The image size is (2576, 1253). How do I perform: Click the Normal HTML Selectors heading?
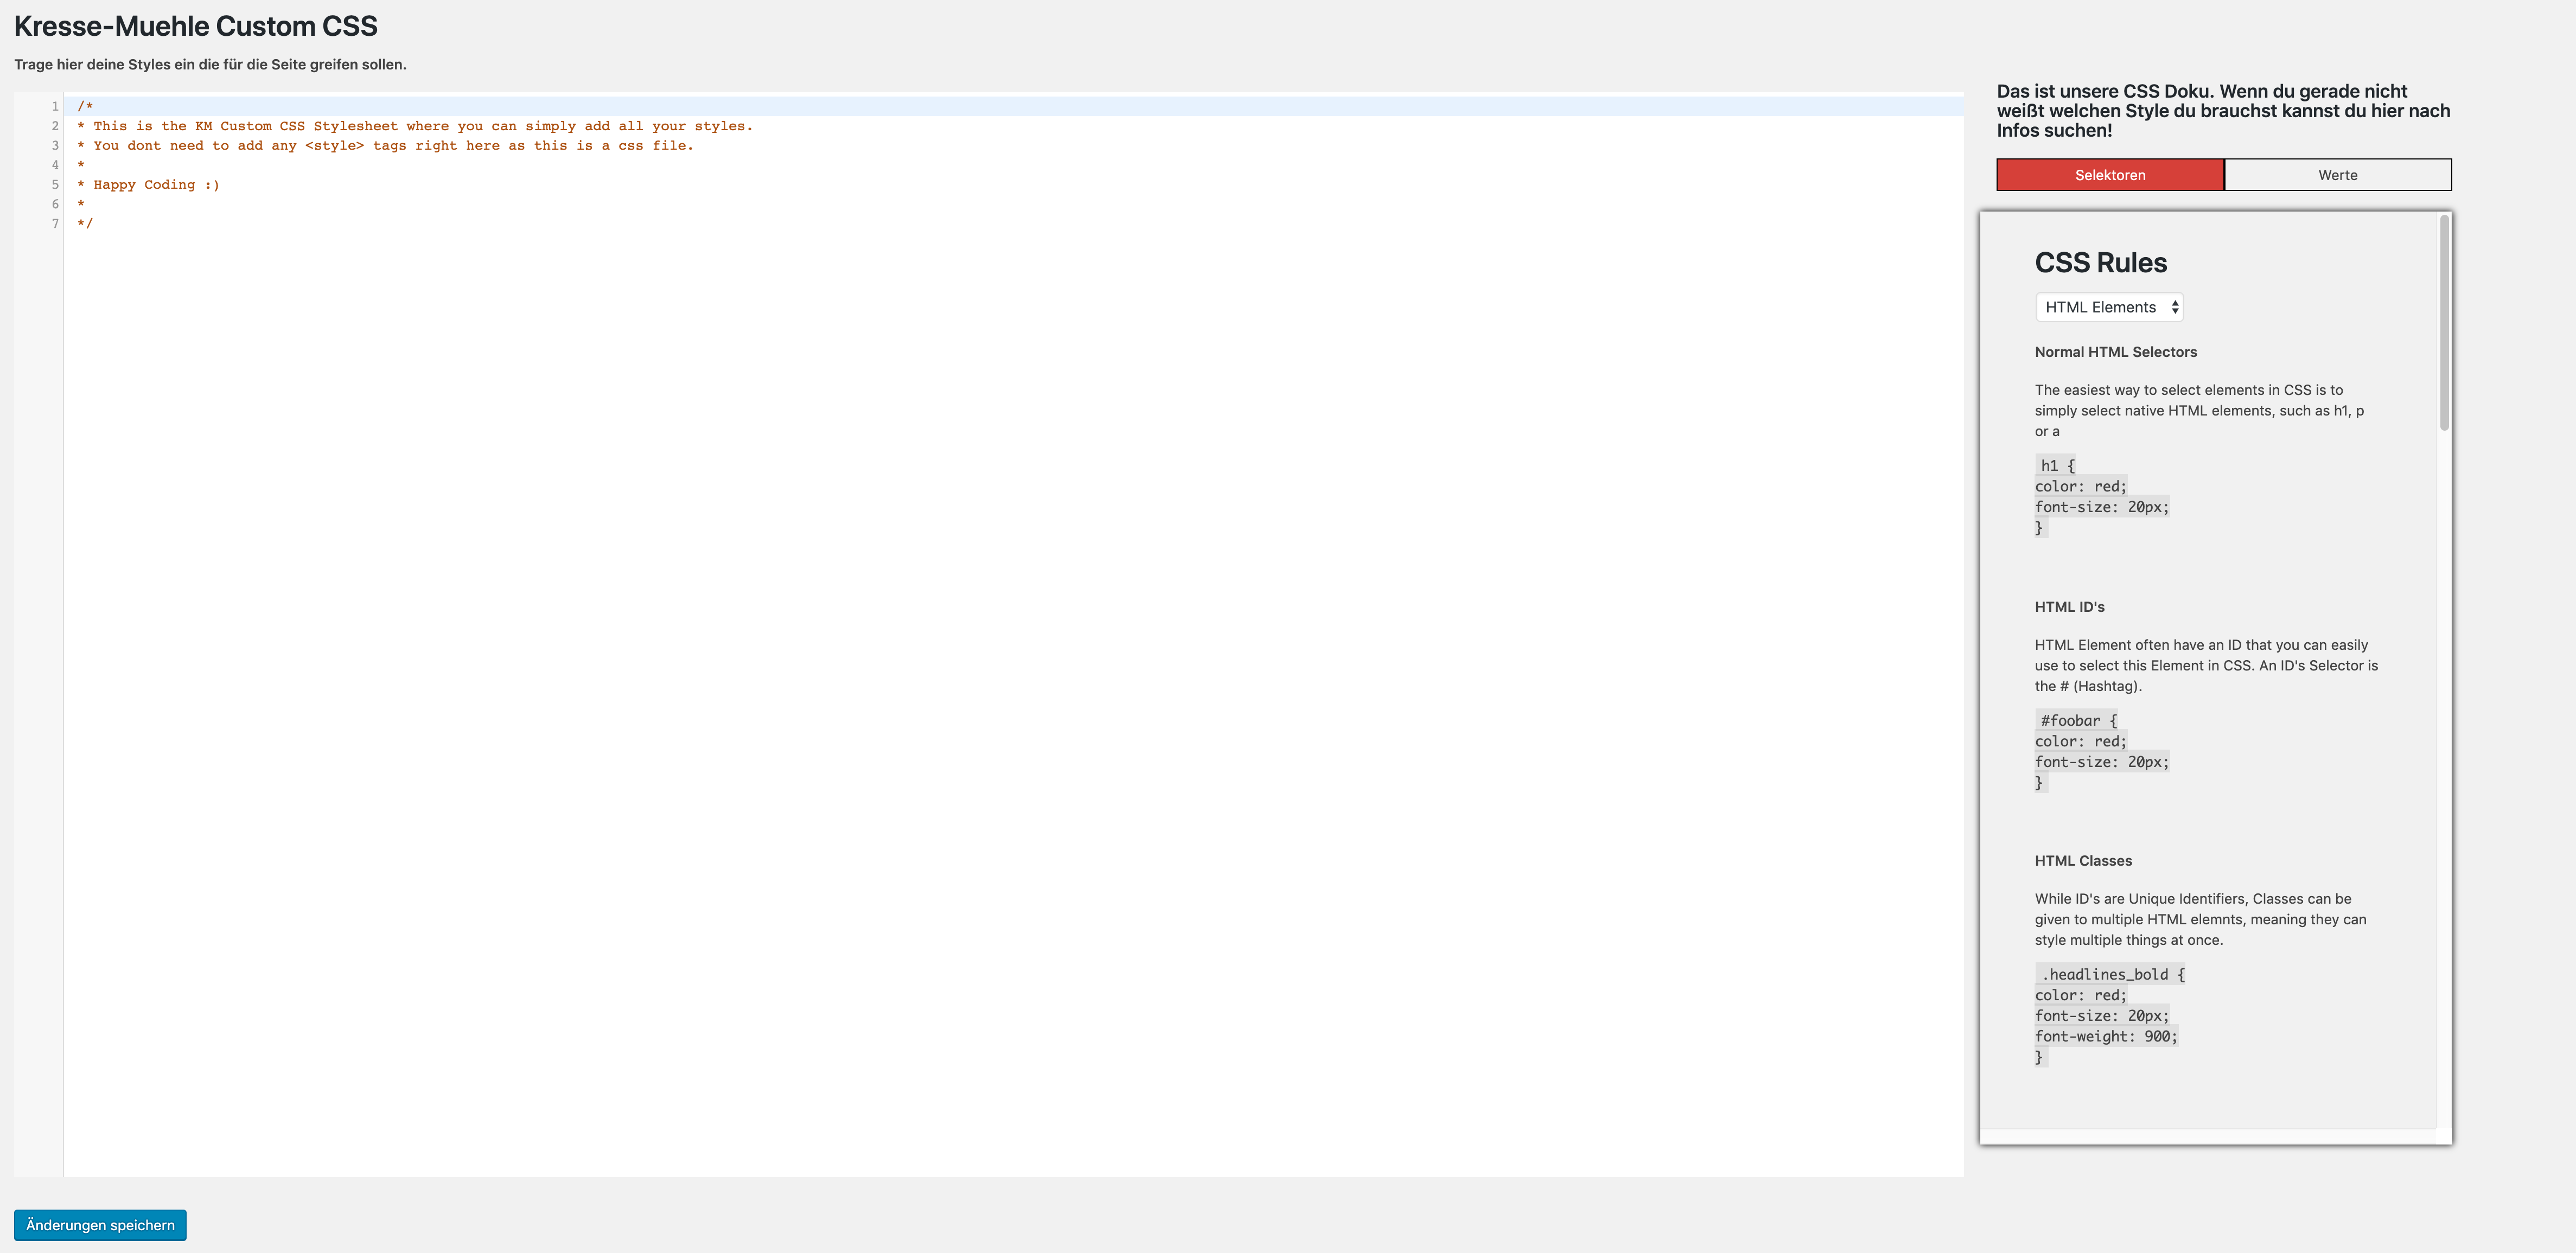[2115, 352]
